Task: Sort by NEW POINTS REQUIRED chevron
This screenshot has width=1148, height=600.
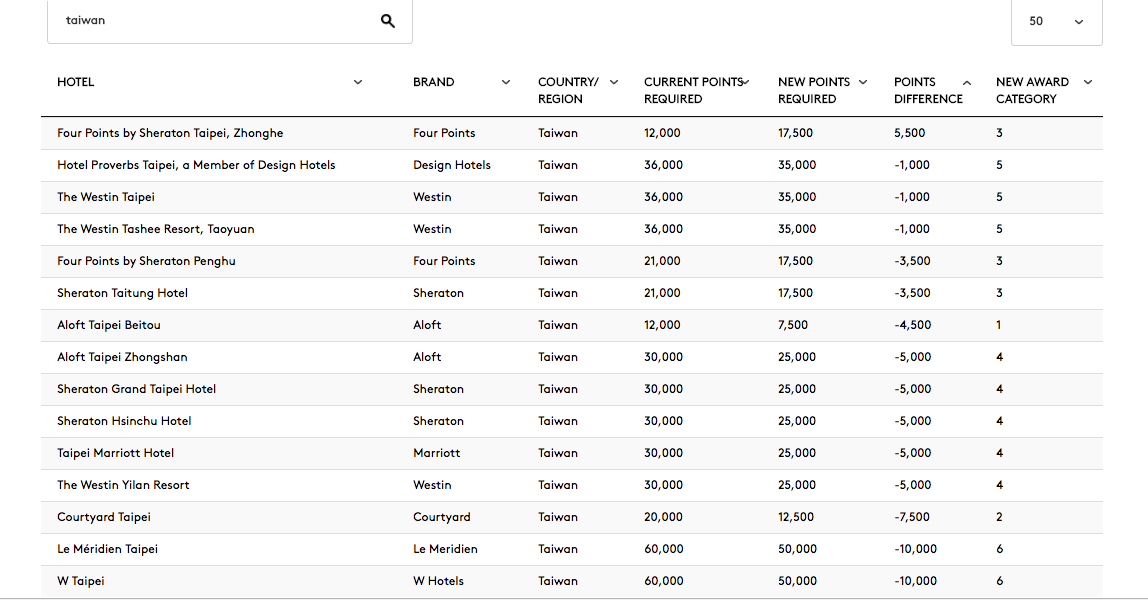Action: 863,82
